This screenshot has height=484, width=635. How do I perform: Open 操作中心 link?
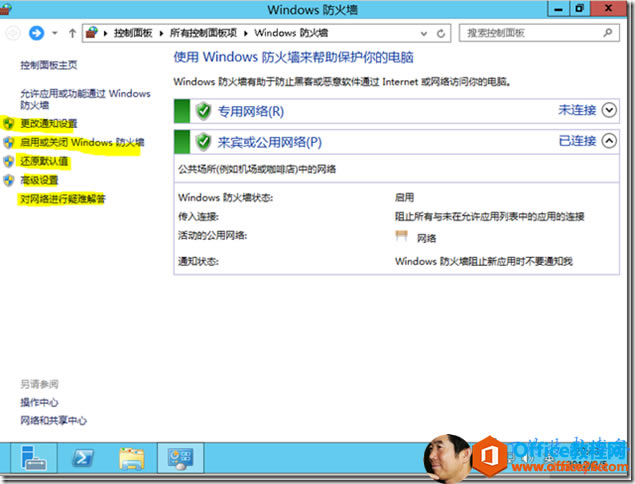click(39, 402)
